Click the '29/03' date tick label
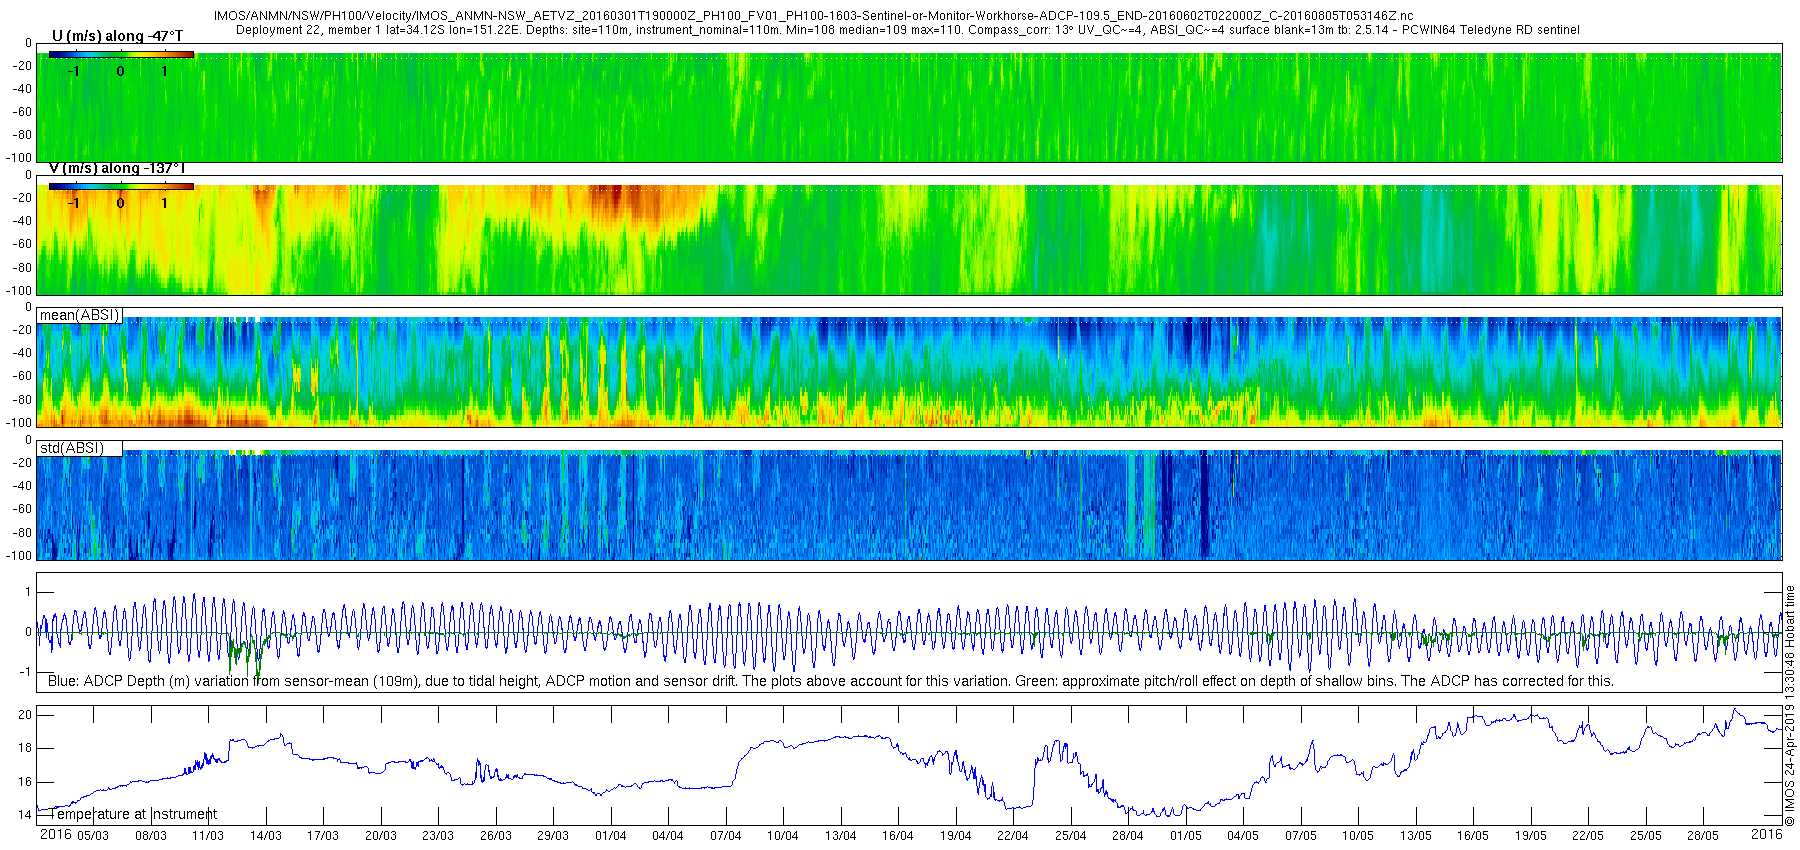Viewport: 1800px width, 850px height. click(x=553, y=836)
